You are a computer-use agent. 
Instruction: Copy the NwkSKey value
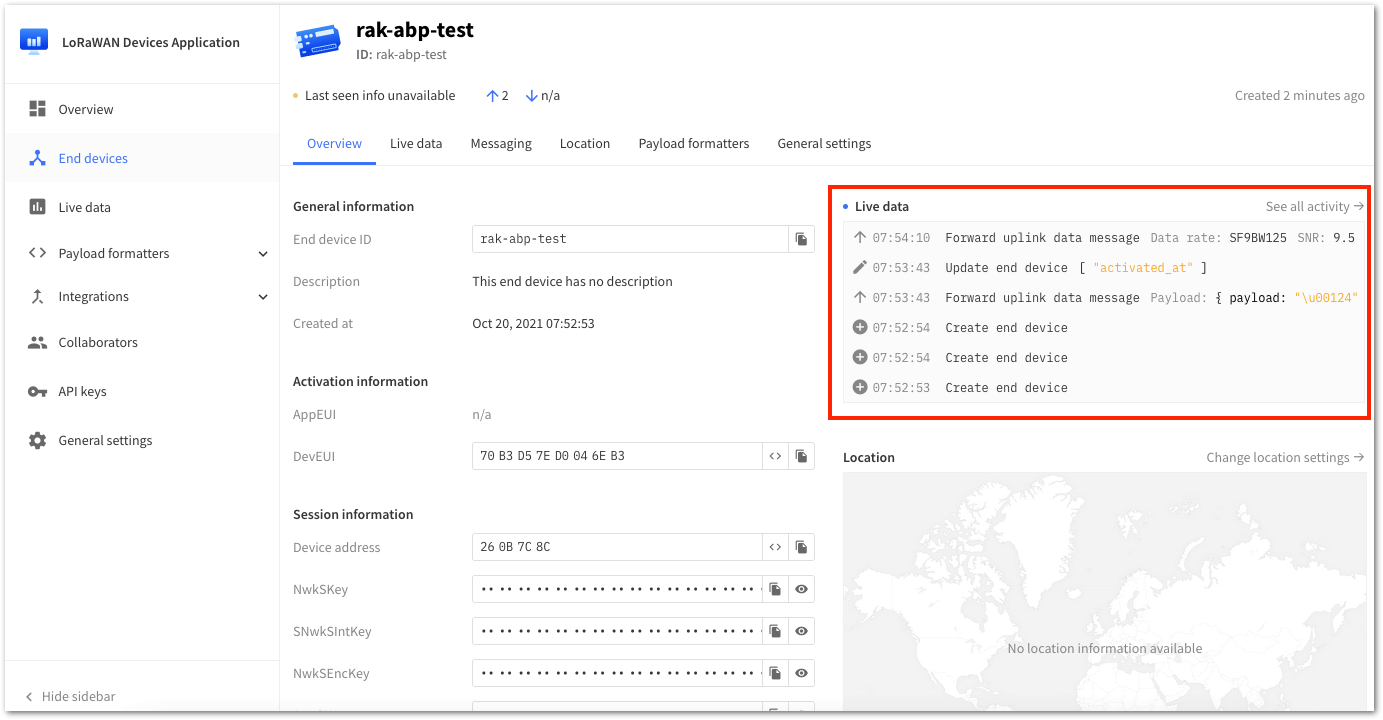pyautogui.click(x=775, y=590)
